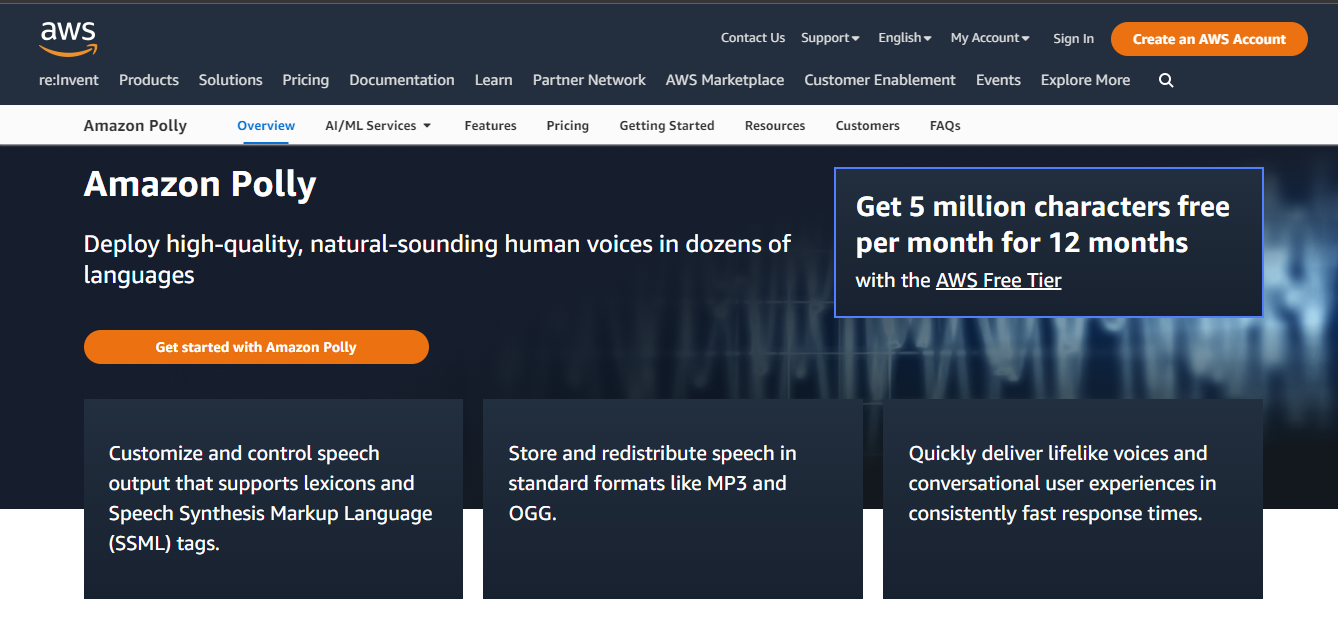Click the Contact Us link
Viewport: 1338px width, 639px height.
[x=753, y=38]
